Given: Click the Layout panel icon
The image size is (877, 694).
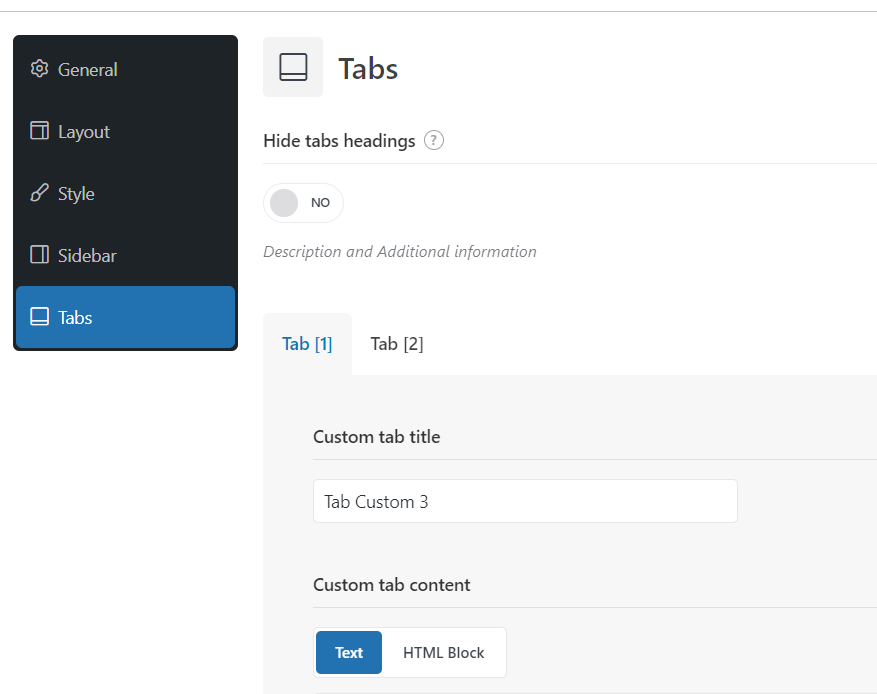Looking at the screenshot, I should (x=39, y=131).
